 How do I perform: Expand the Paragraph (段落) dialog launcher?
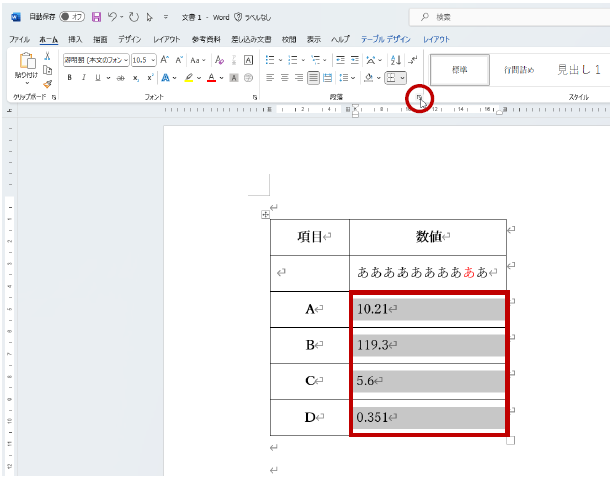420,98
